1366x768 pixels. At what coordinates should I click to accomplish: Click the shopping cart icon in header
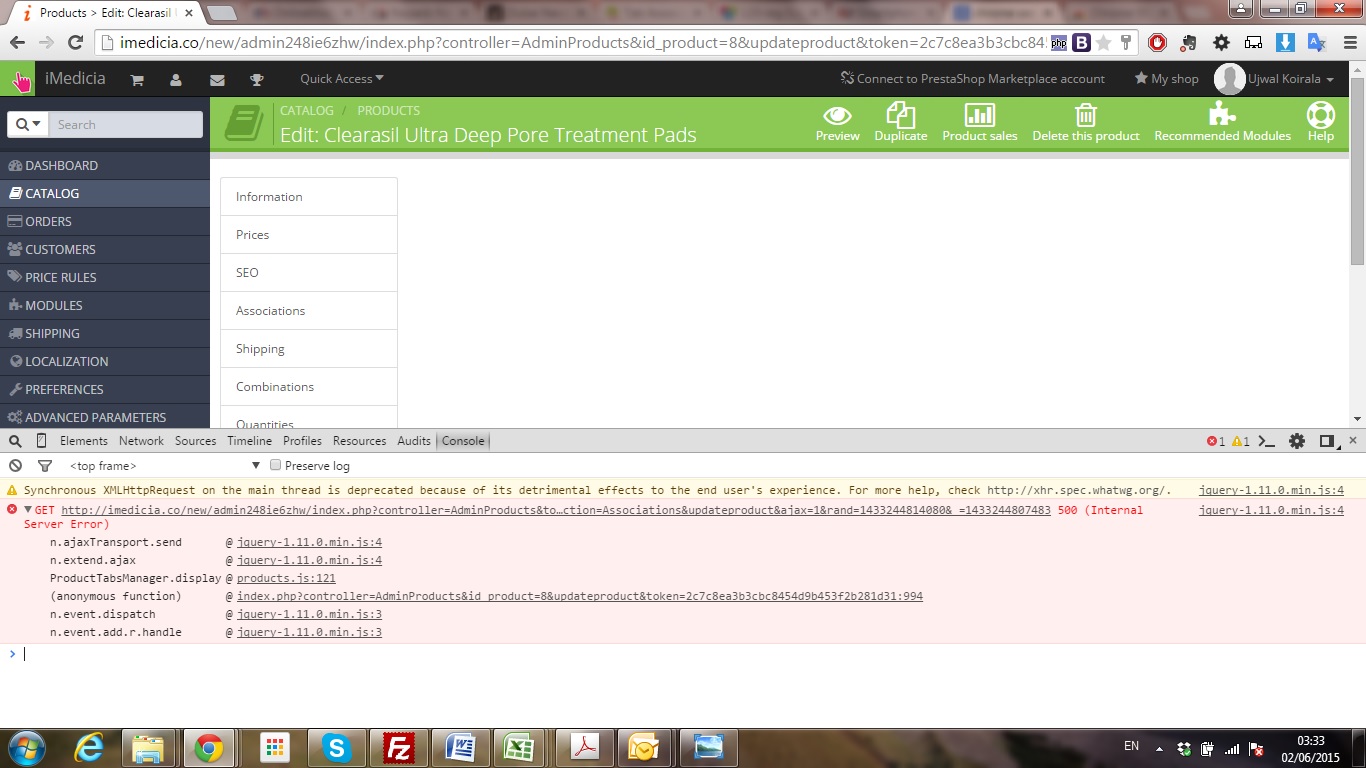137,79
